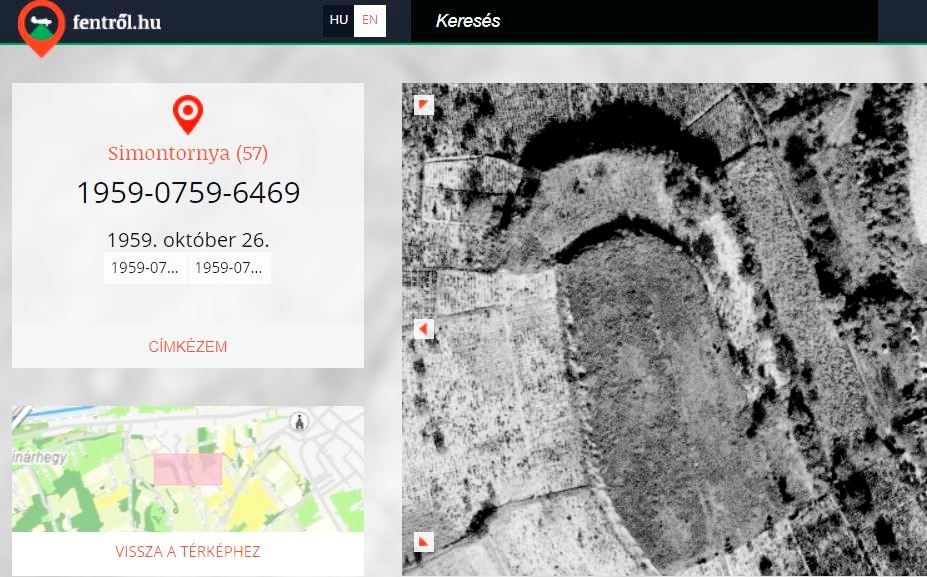
Task: Open the Simontornya (57) link
Action: pos(188,153)
